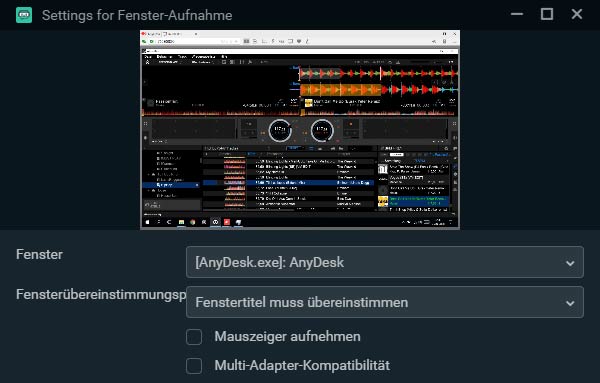Image resolution: width=600 pixels, height=383 pixels.
Task: Click the window capture preview thumbnail
Action: pos(300,130)
